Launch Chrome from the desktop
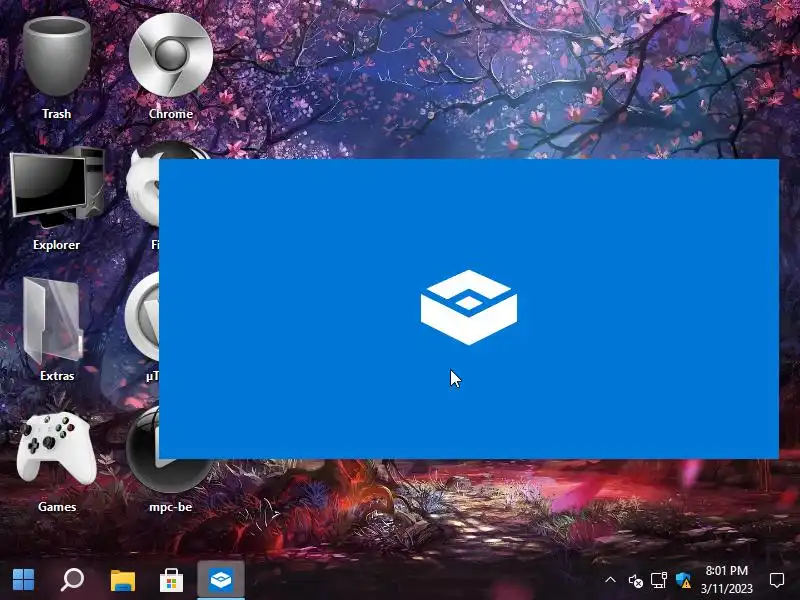Screen dimensions: 800x600 tap(170, 55)
